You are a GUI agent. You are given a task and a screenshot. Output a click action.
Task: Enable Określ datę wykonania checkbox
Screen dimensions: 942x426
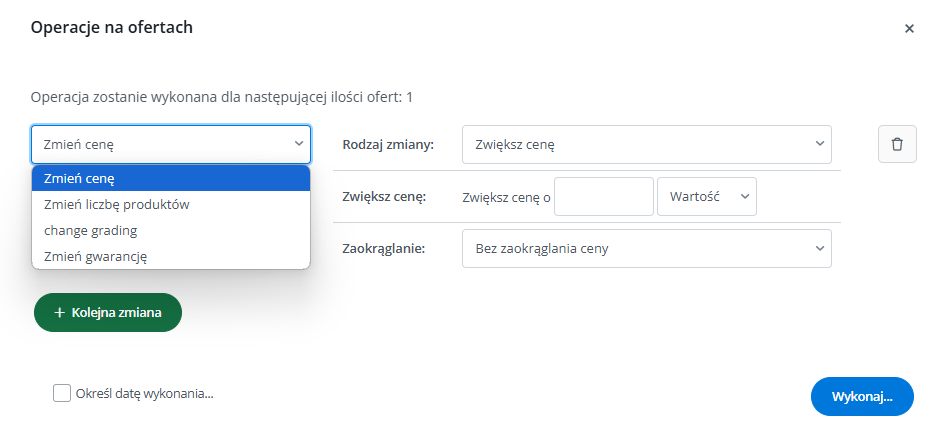coord(62,394)
